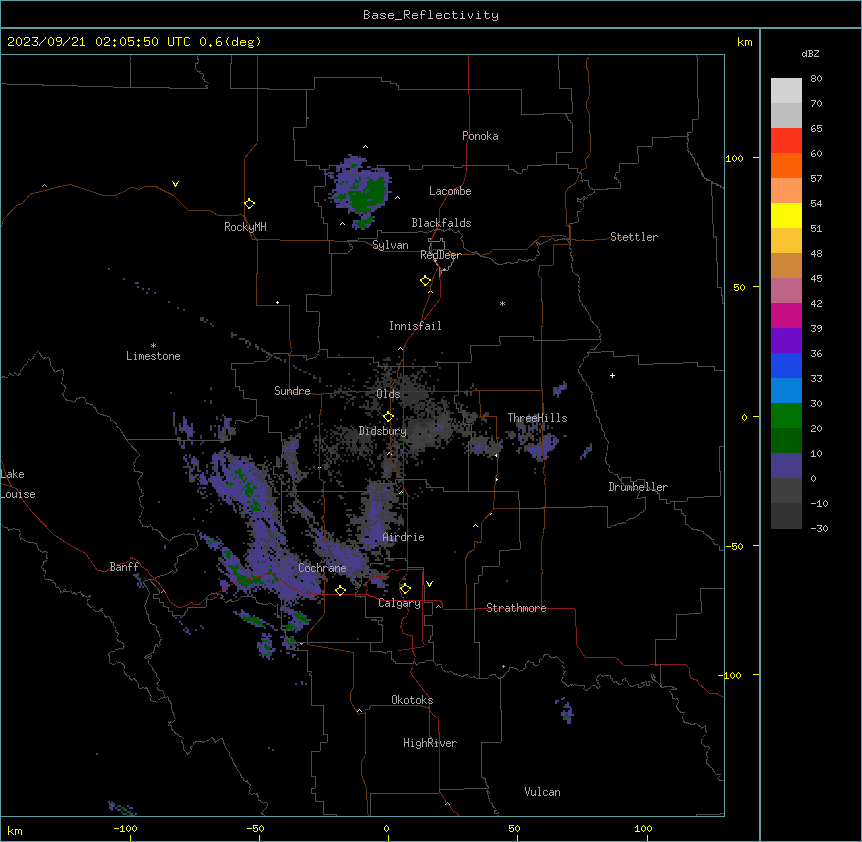Click the Ponoka city label
The width and height of the screenshot is (862, 842).
tap(480, 136)
